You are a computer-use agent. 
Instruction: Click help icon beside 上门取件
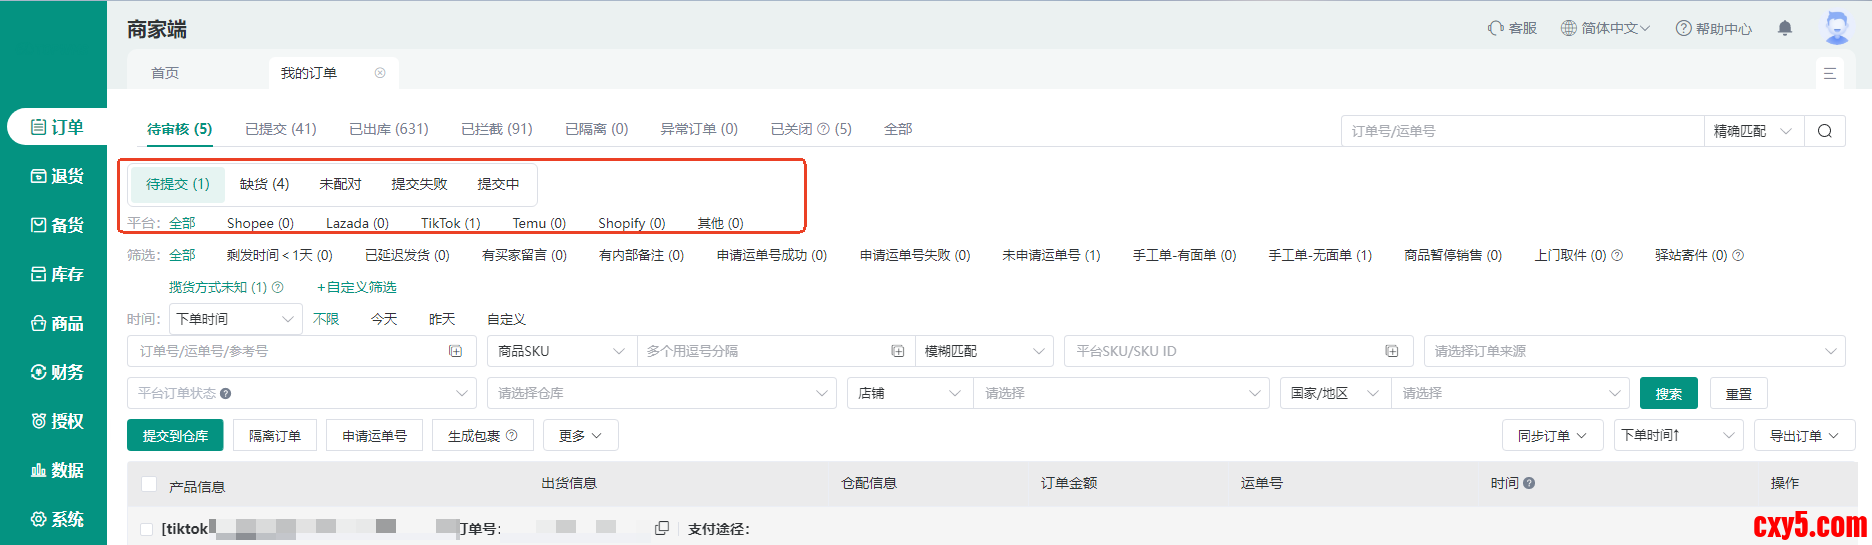click(x=1617, y=255)
